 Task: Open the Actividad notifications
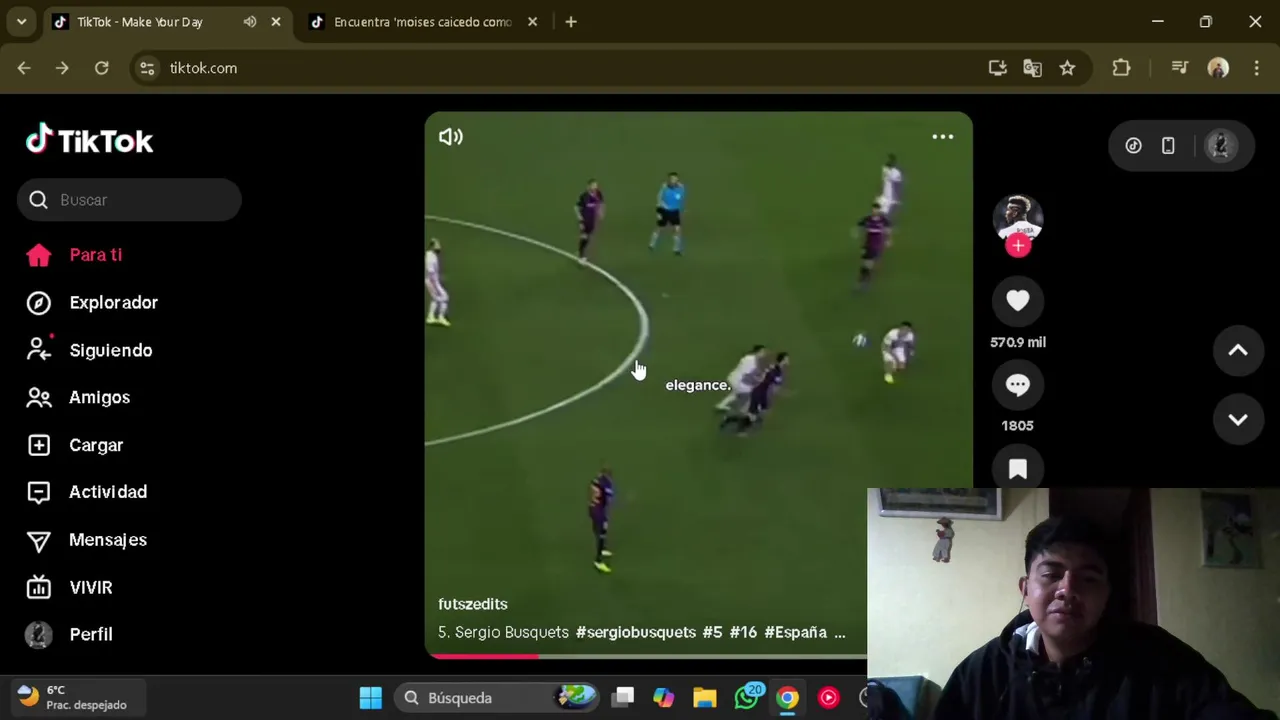click(x=87, y=492)
